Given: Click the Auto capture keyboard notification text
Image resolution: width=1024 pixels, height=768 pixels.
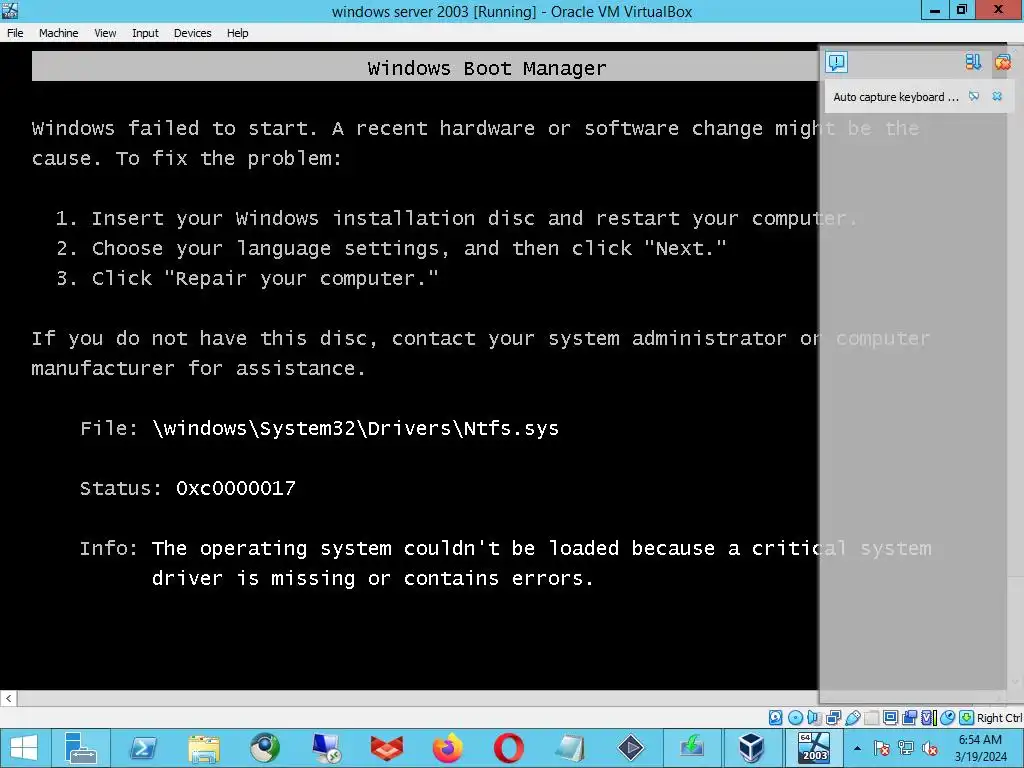Looking at the screenshot, I should (x=895, y=97).
